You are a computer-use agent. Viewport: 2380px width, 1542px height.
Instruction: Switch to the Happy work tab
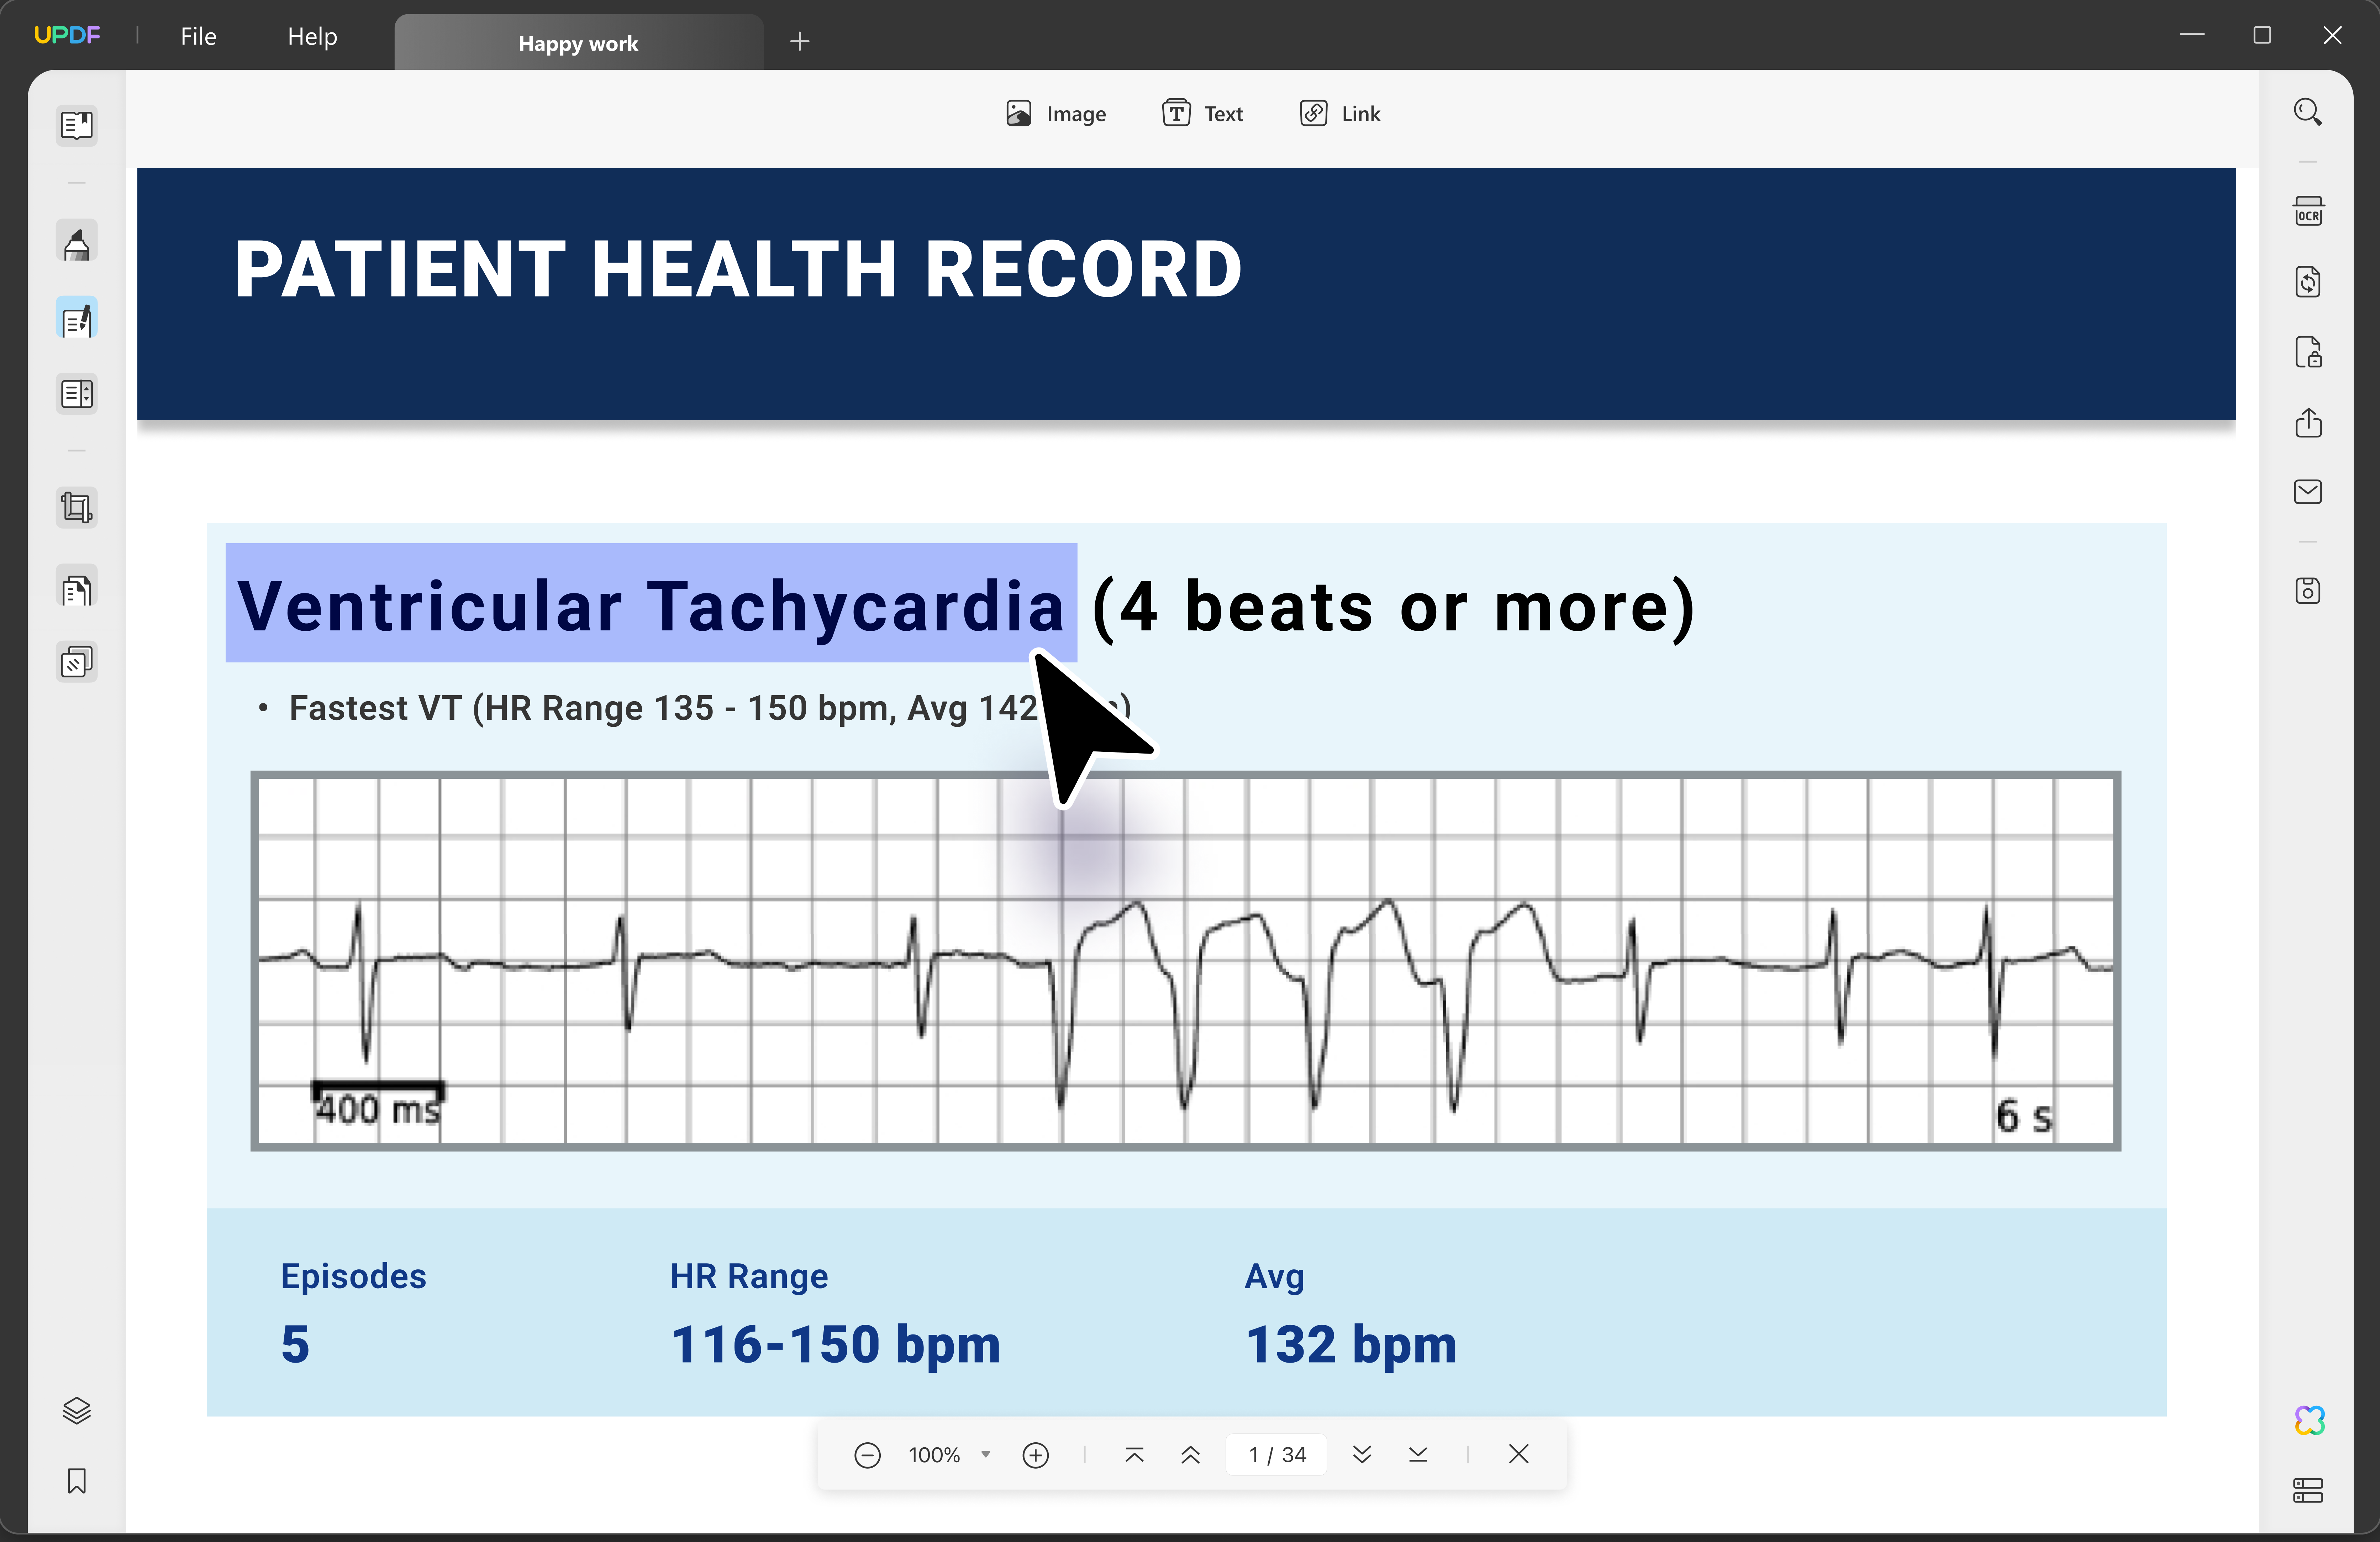tap(578, 43)
